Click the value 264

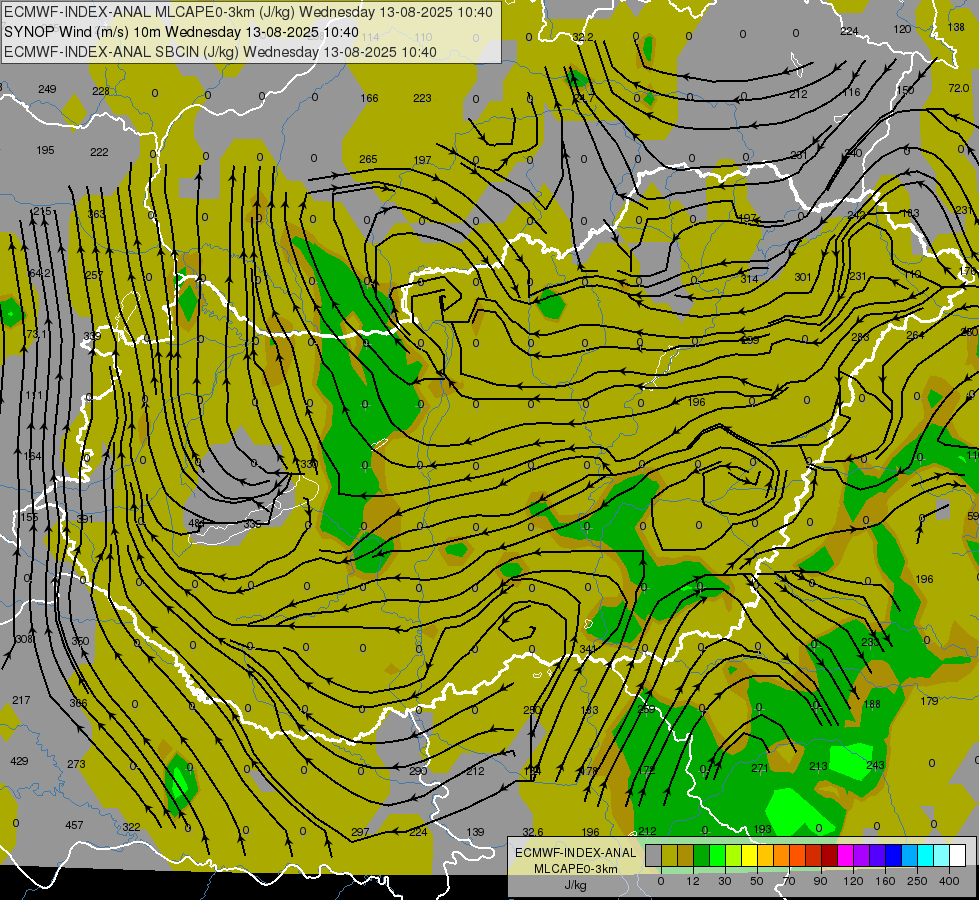tap(915, 335)
